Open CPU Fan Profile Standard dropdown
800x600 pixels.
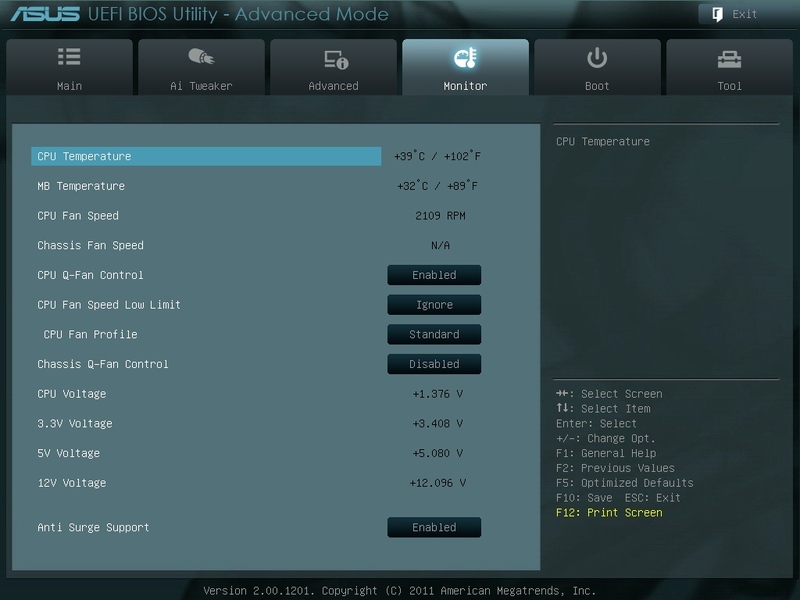tap(434, 334)
